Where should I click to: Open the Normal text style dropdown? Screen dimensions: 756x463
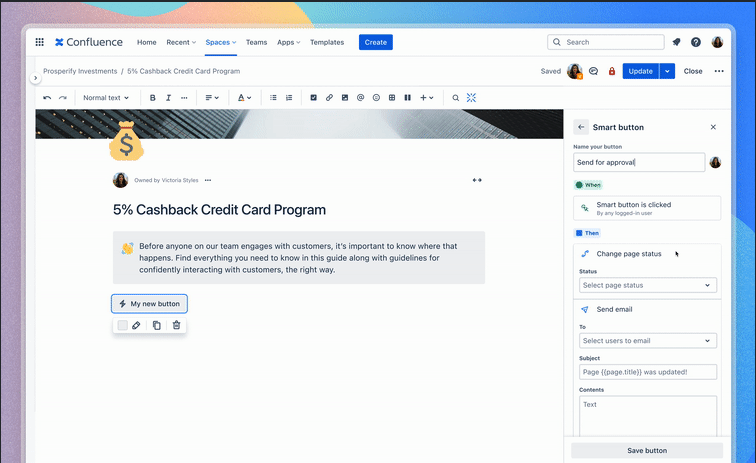tap(106, 97)
